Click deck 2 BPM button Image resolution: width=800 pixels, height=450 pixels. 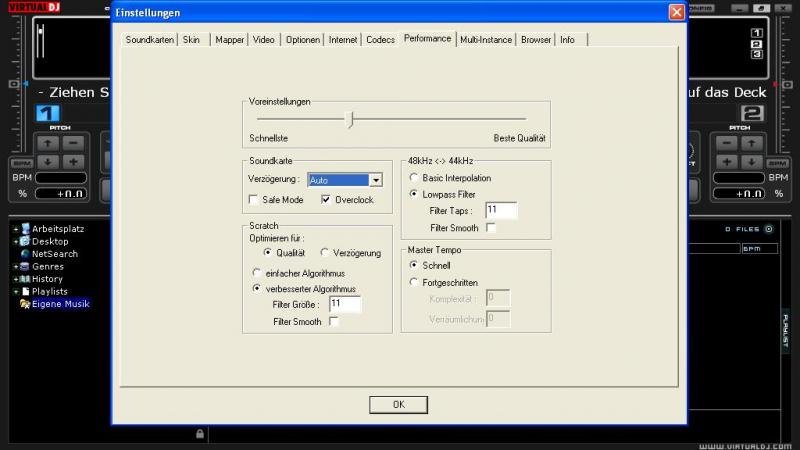(778, 163)
